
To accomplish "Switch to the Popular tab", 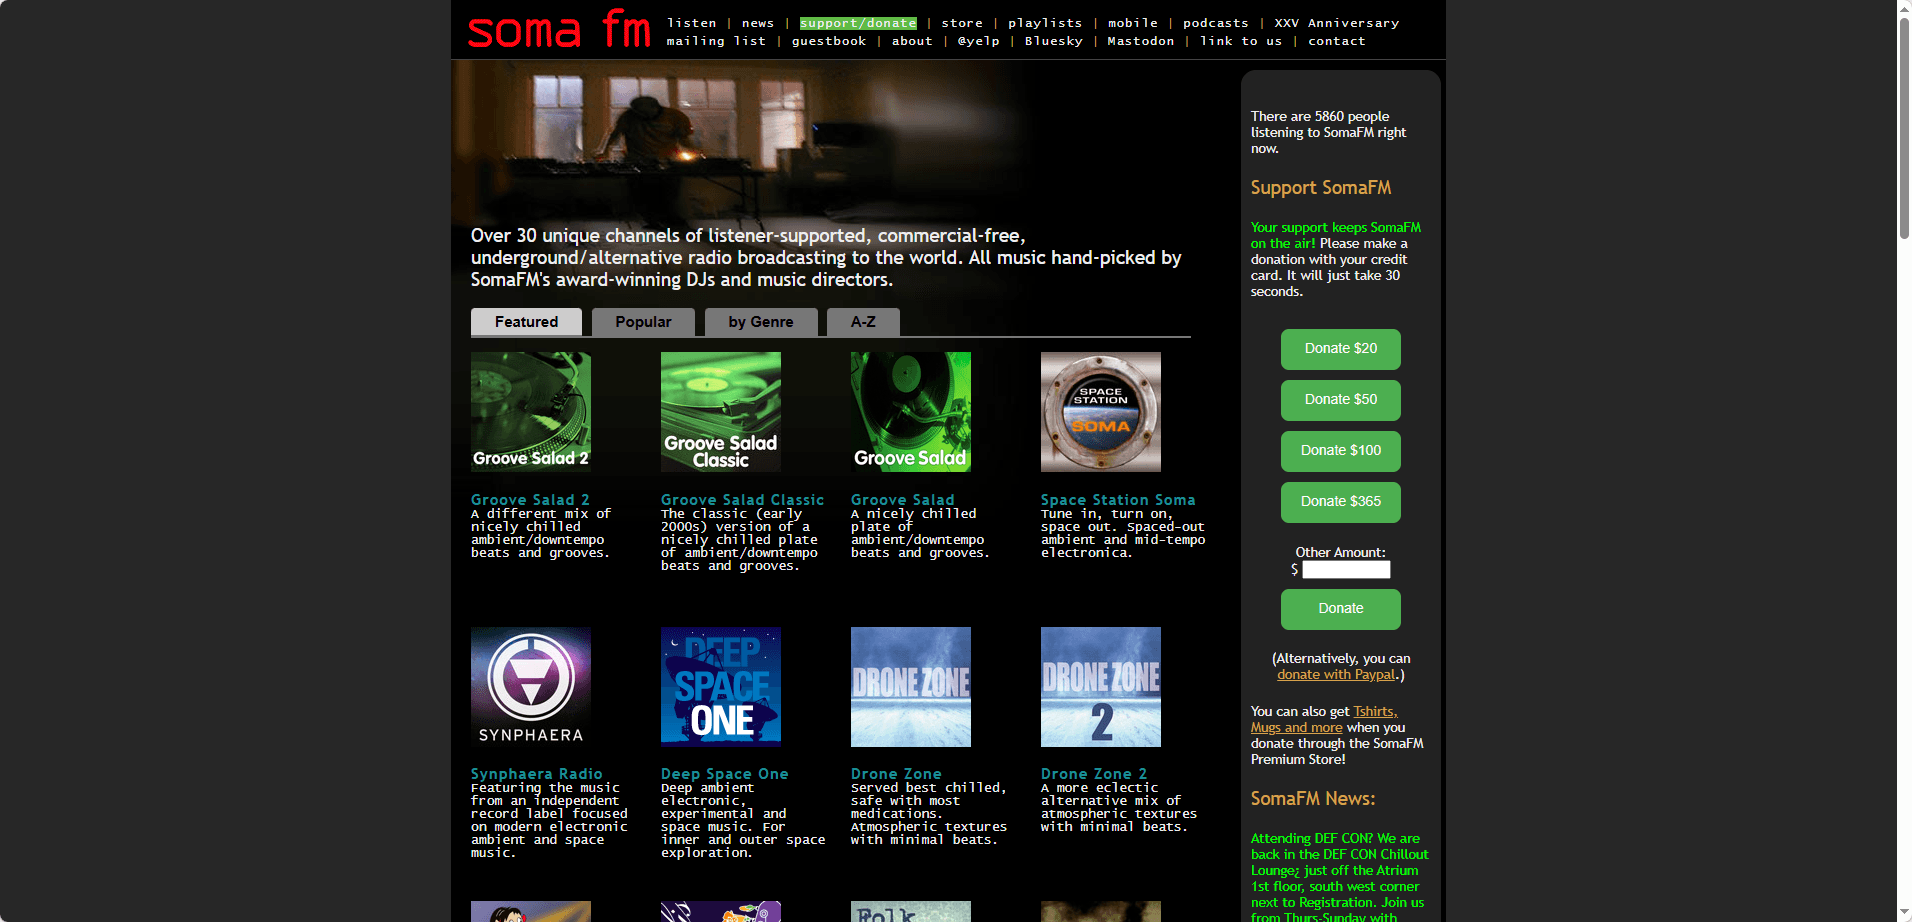I will click(x=643, y=322).
